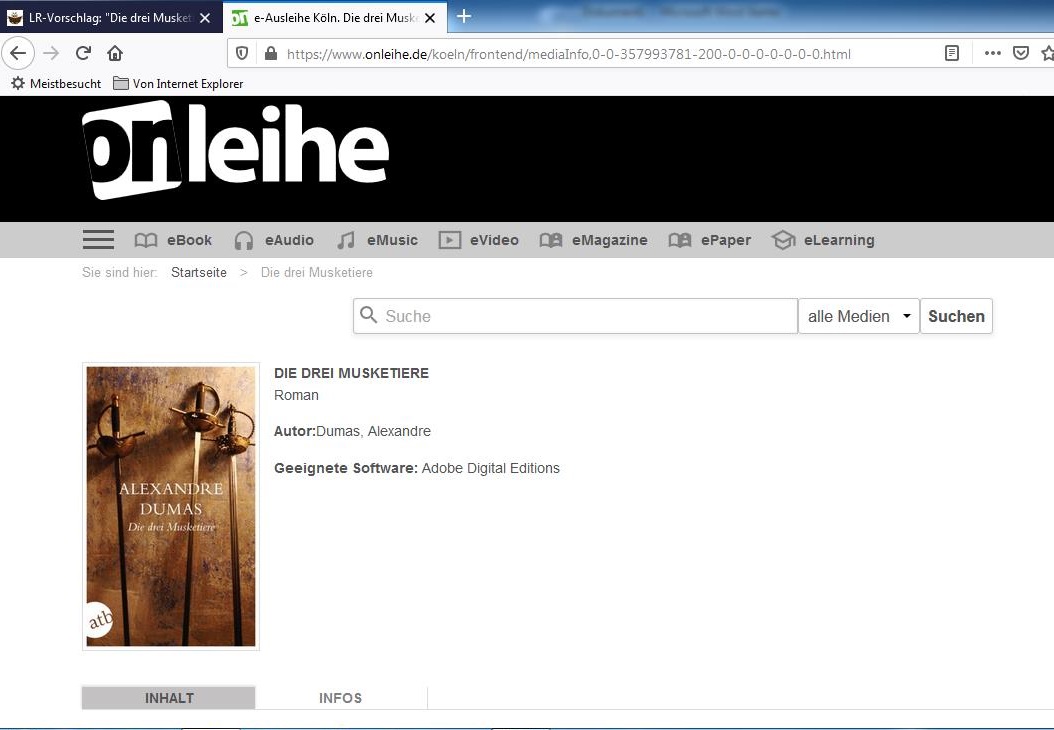Image resolution: width=1054 pixels, height=730 pixels.
Task: Open page actions three-dot menu
Action: pos(992,54)
